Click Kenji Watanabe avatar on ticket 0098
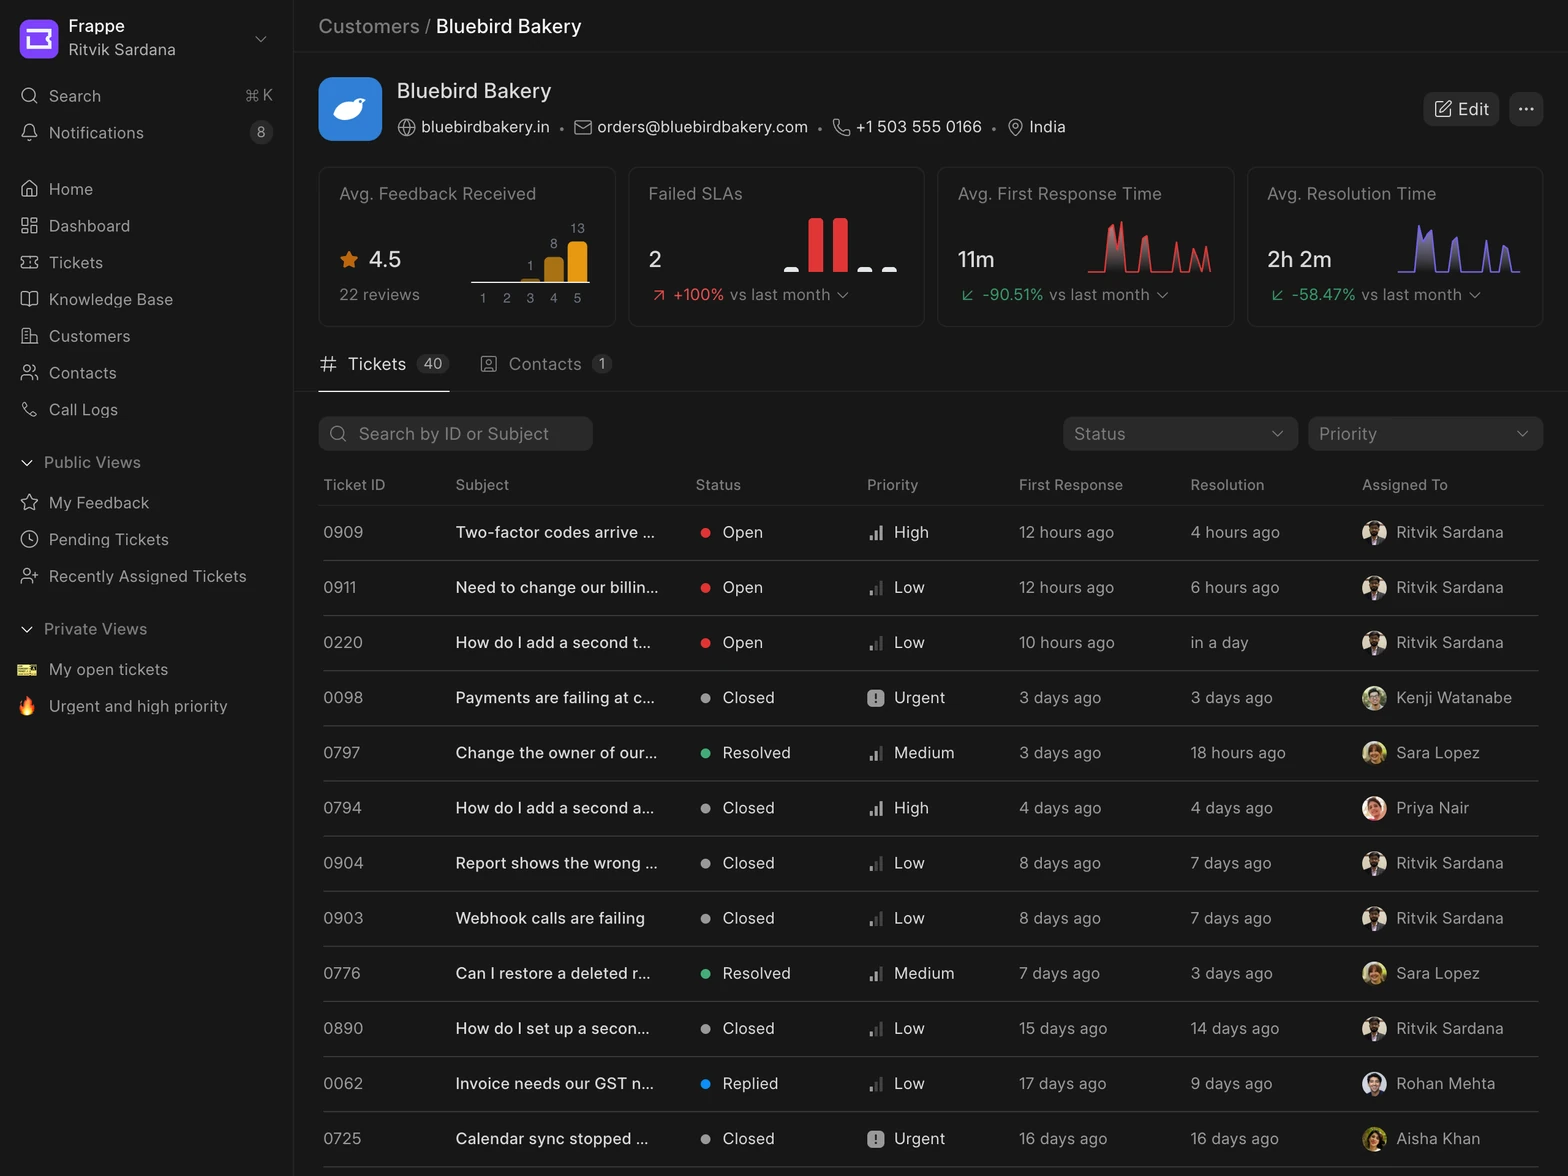The height and width of the screenshot is (1176, 1568). 1374,698
